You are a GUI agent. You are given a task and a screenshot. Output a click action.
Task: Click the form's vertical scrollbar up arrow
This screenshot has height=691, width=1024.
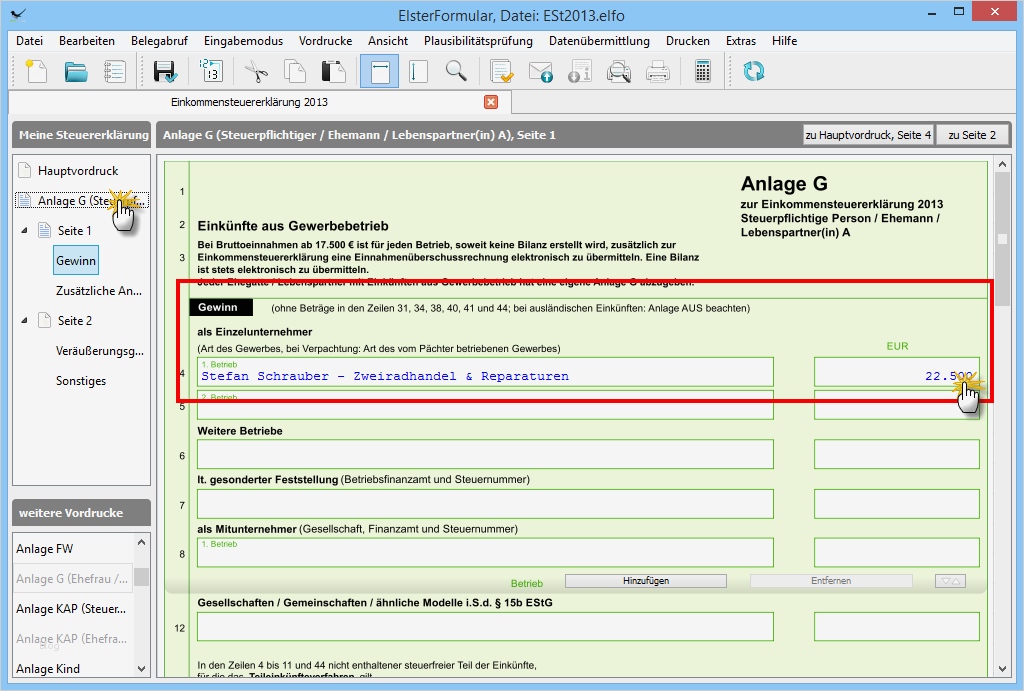1002,164
